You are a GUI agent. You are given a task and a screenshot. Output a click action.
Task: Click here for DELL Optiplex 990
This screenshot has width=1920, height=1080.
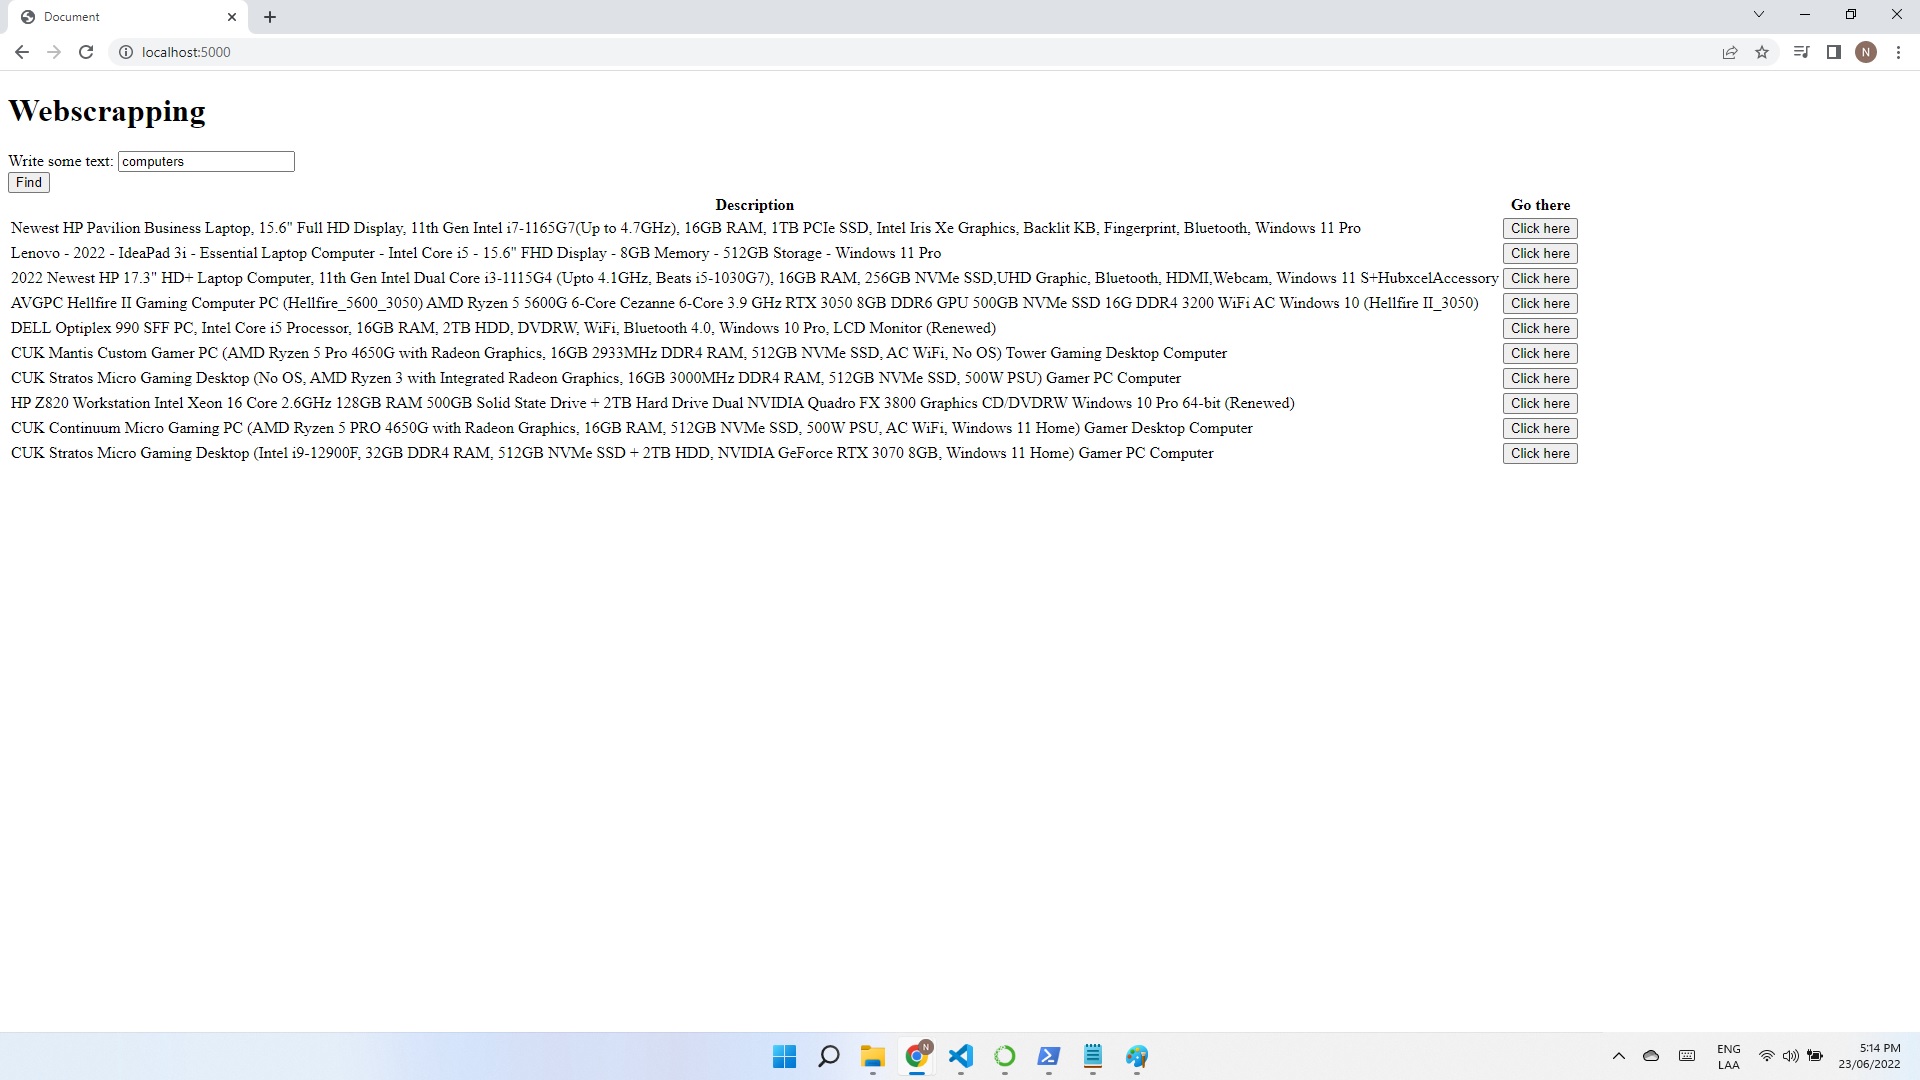(x=1539, y=329)
